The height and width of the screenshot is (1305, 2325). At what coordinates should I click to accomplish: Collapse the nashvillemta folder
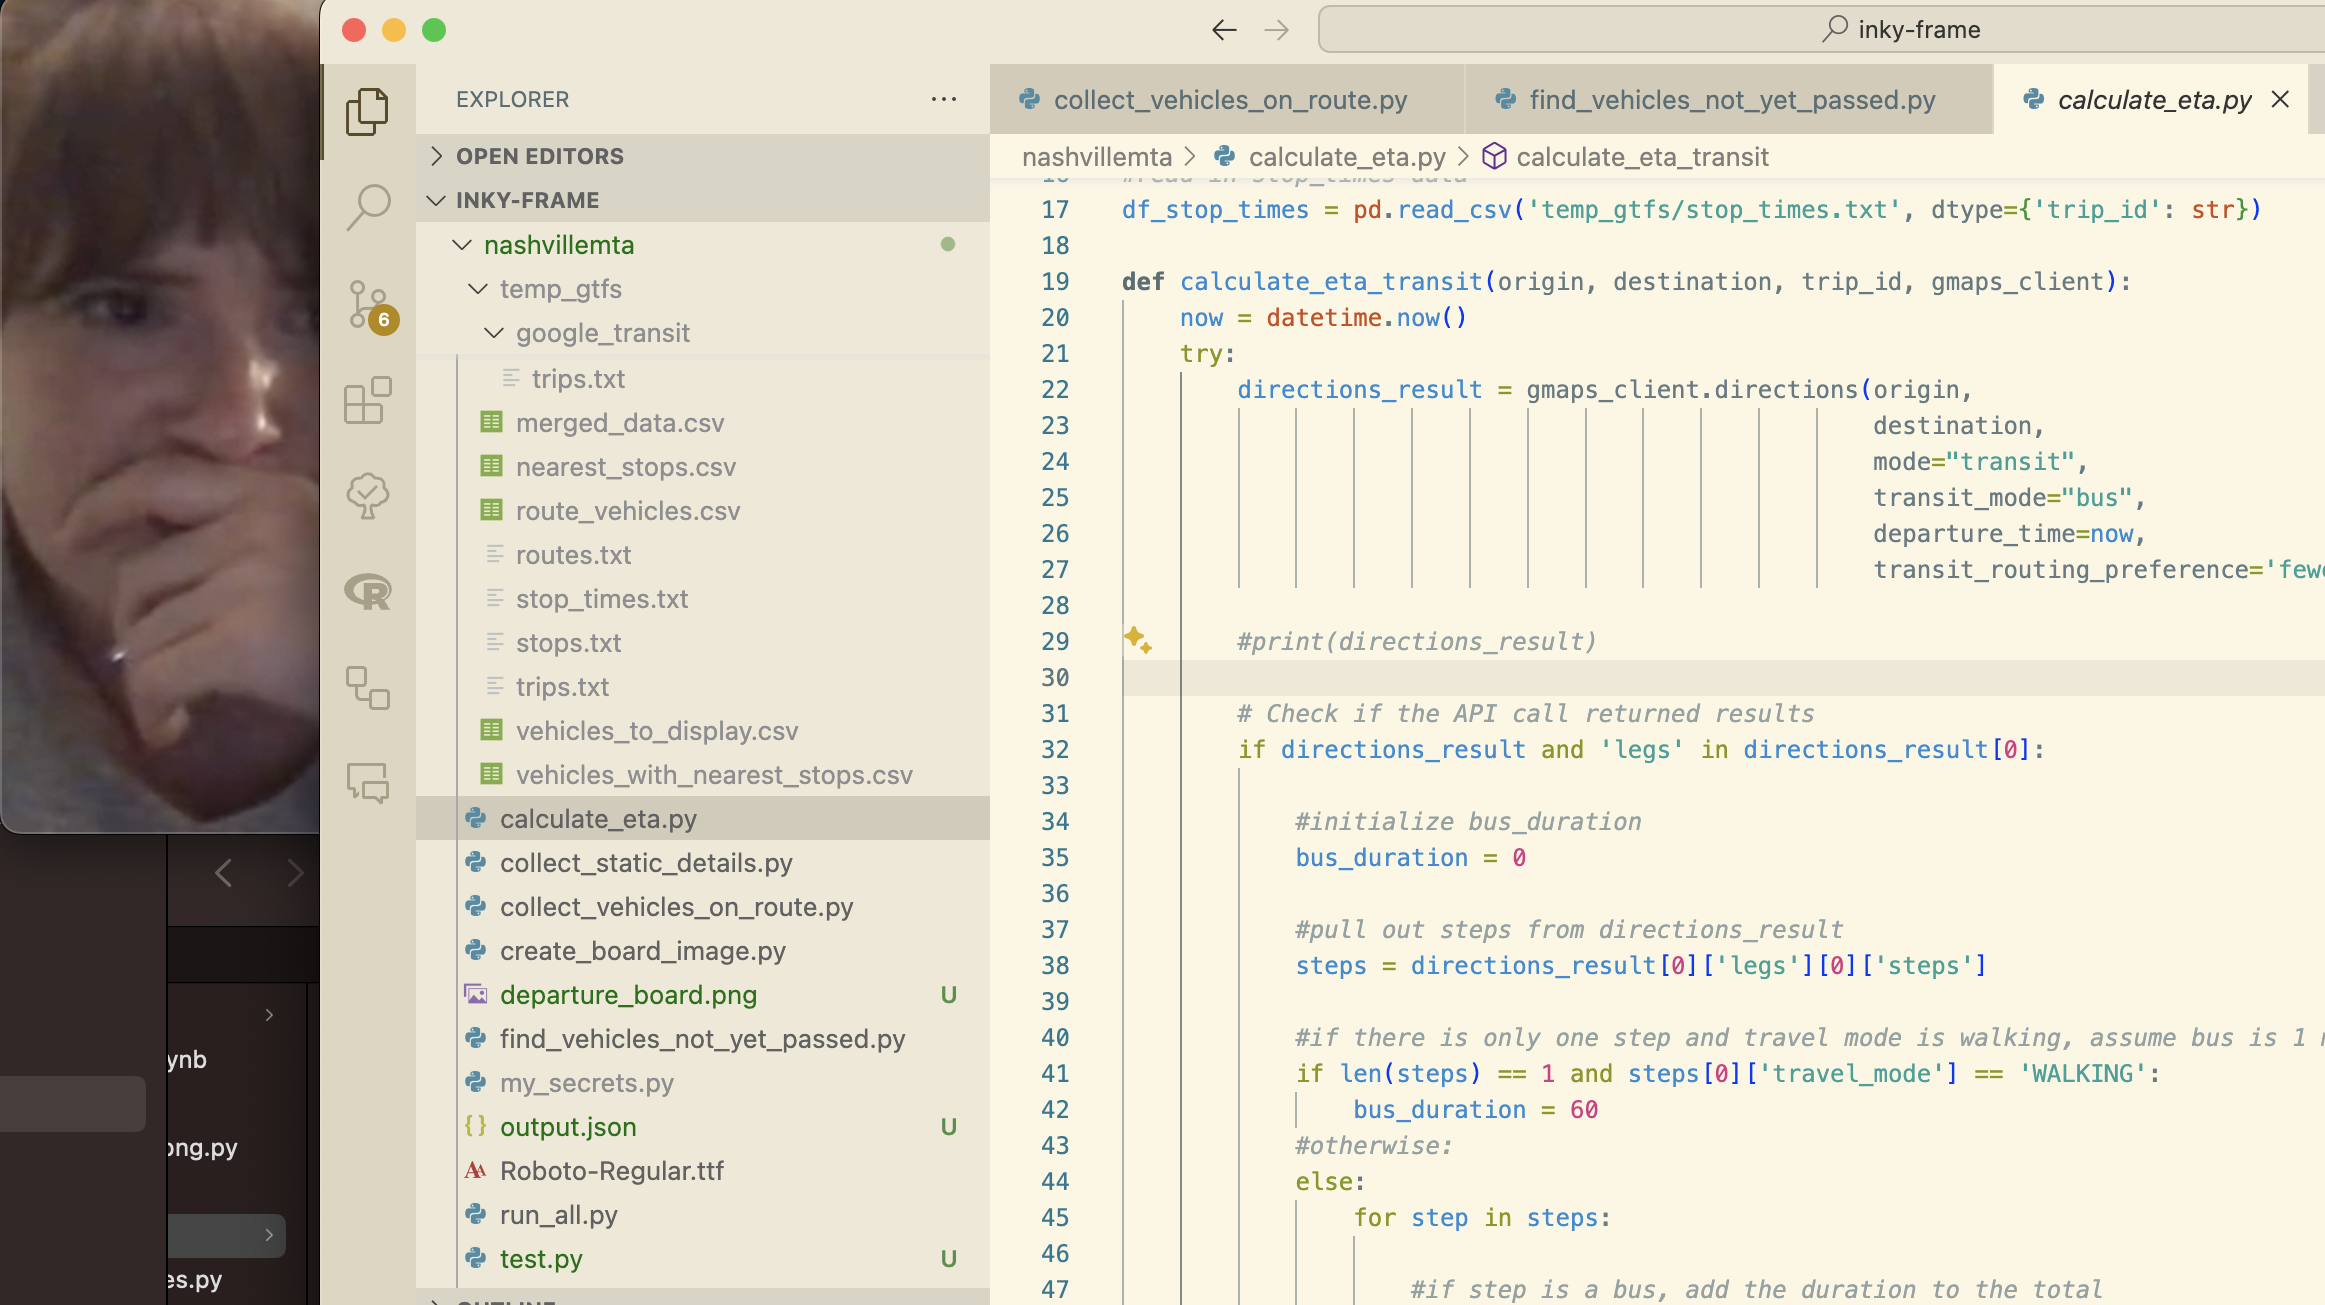(x=702, y=245)
